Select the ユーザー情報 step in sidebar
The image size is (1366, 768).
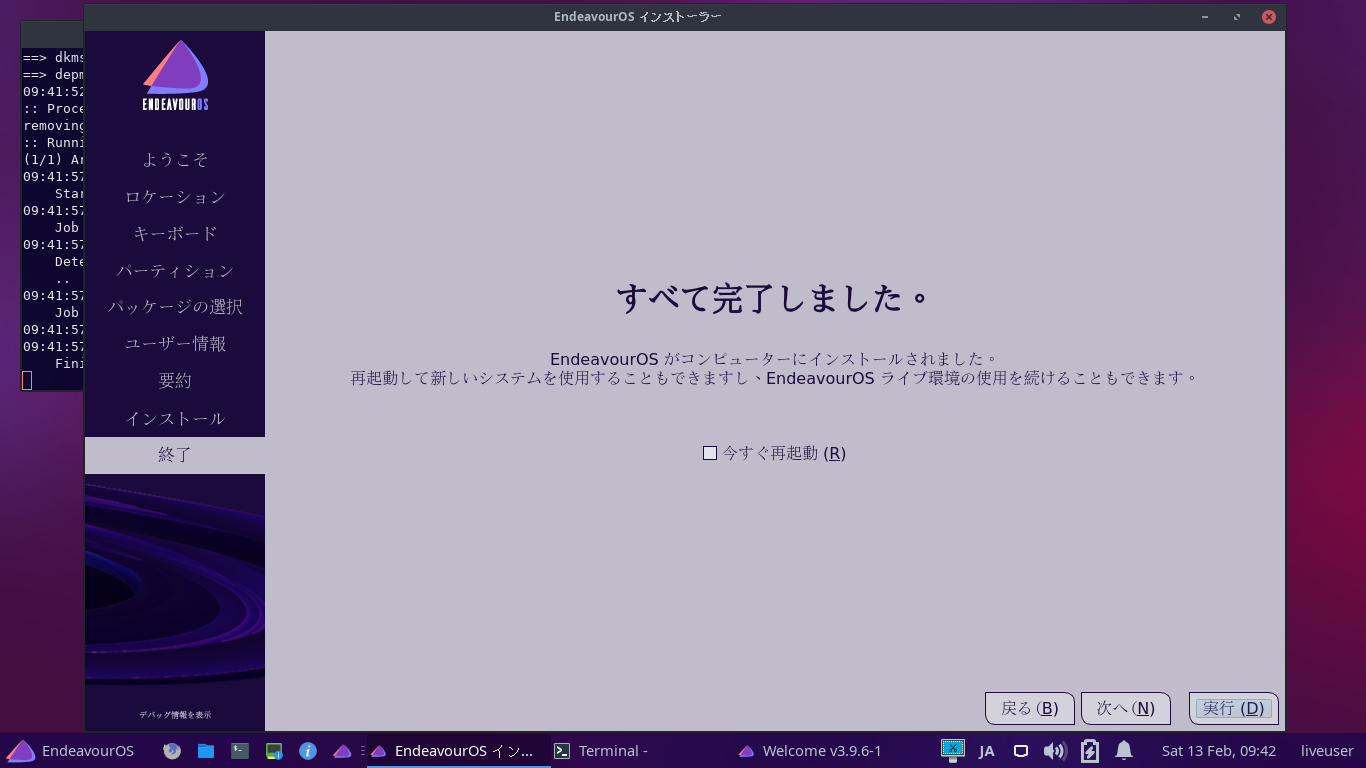pyautogui.click(x=175, y=344)
